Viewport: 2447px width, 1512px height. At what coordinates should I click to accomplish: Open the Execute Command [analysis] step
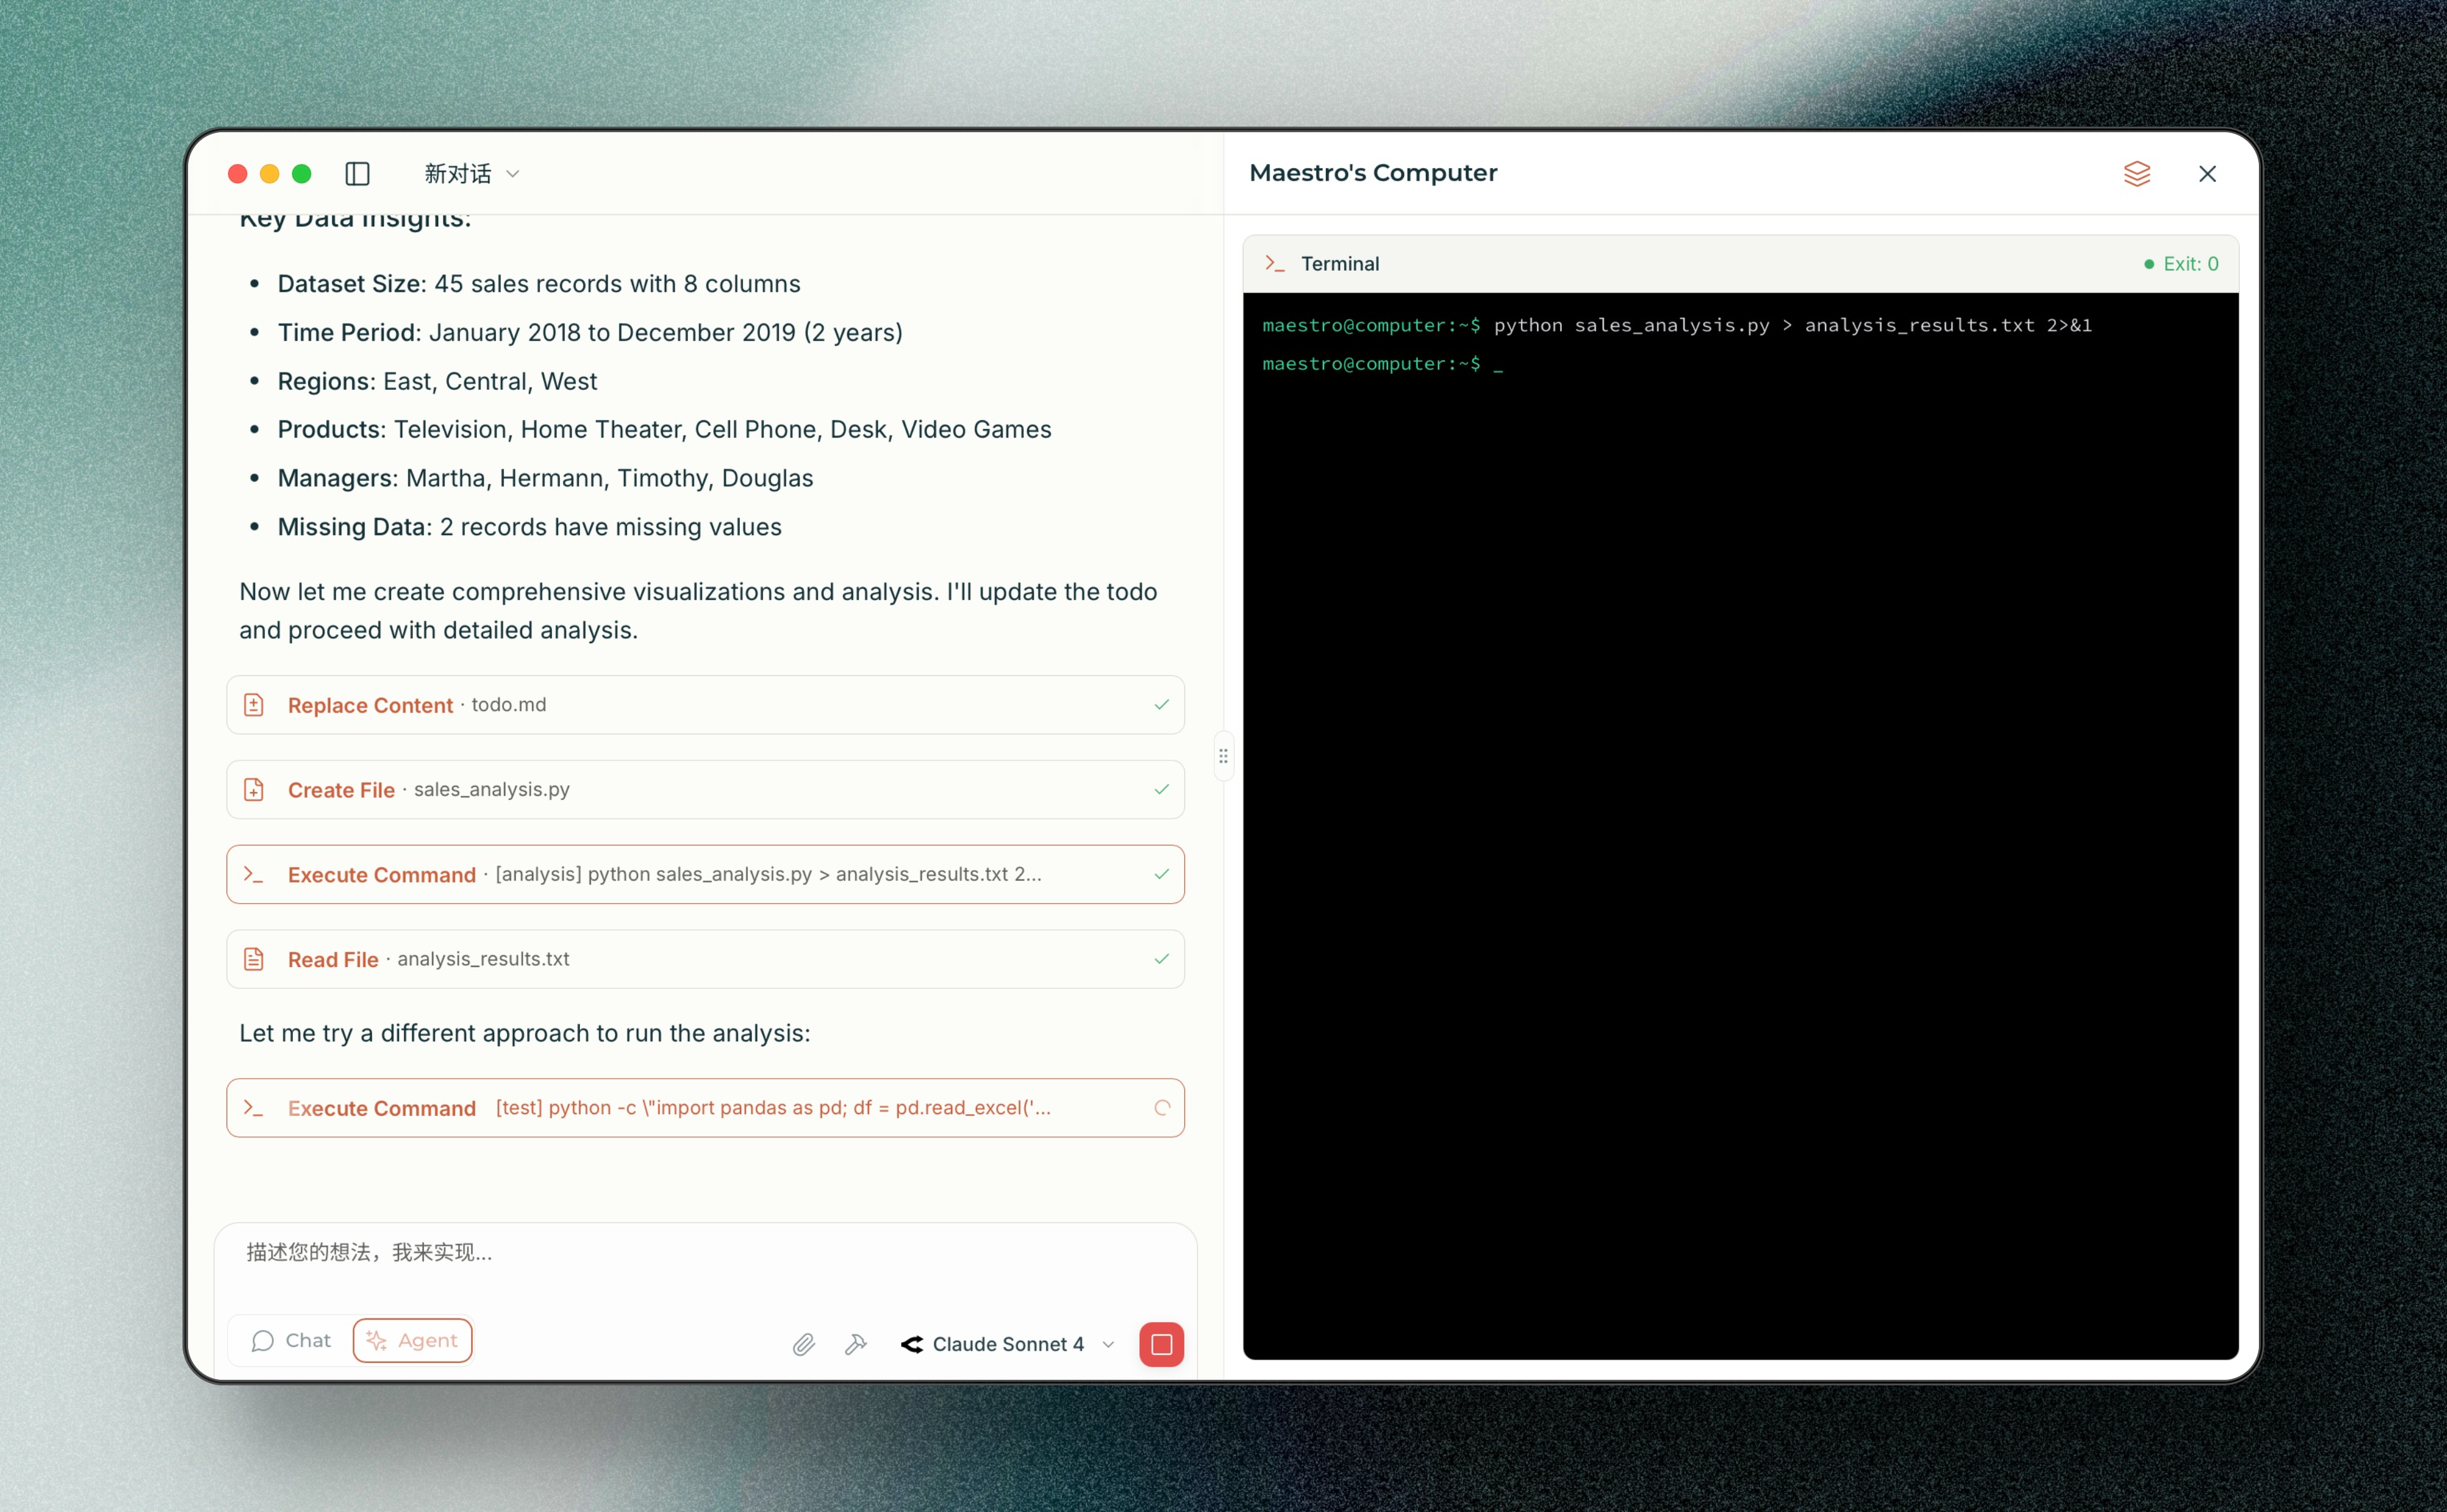705,874
